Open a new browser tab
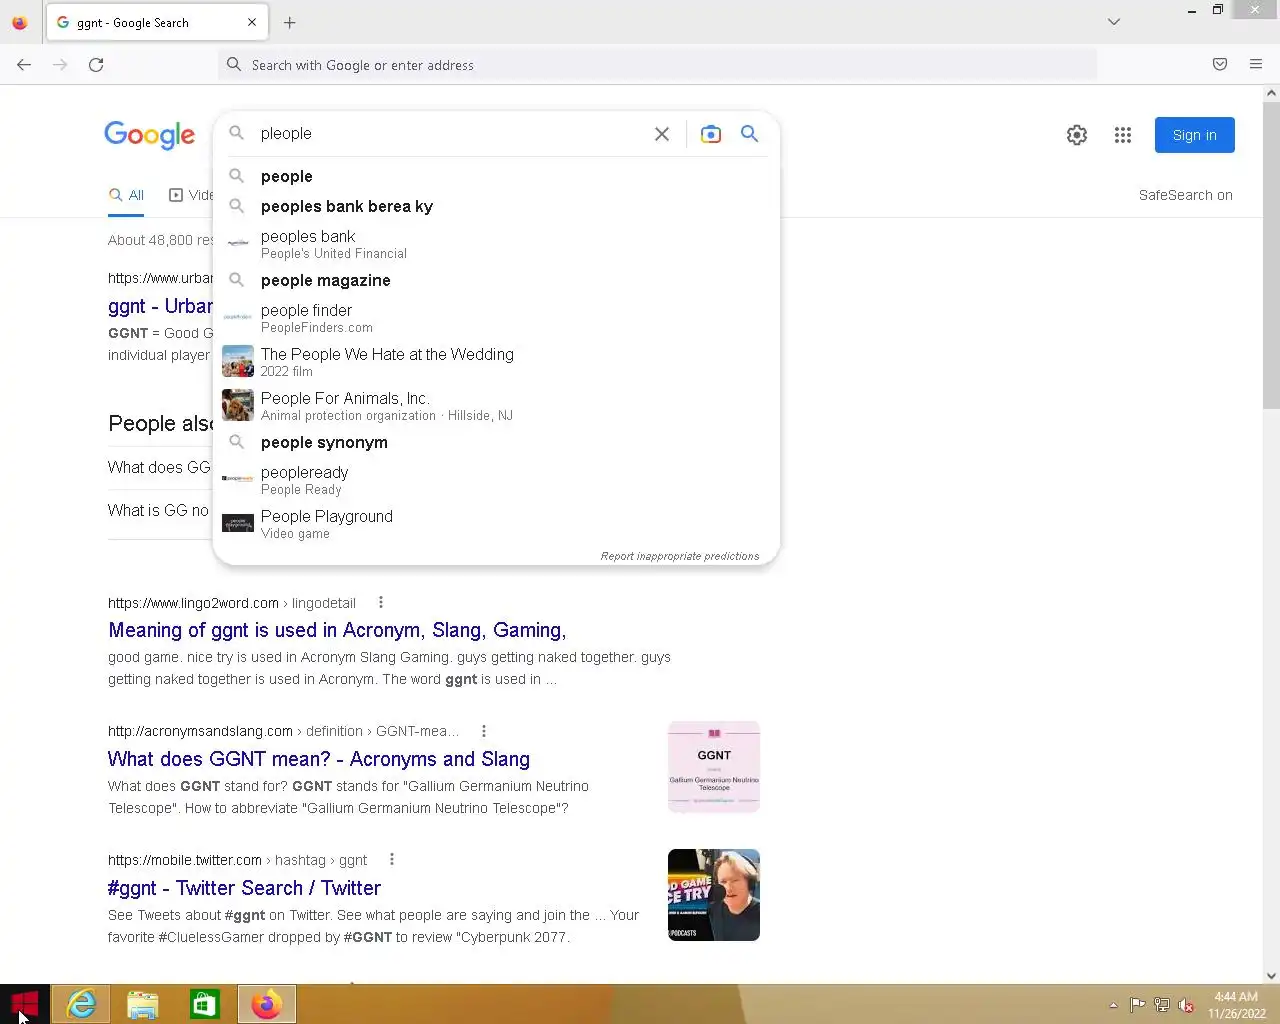 coord(290,22)
